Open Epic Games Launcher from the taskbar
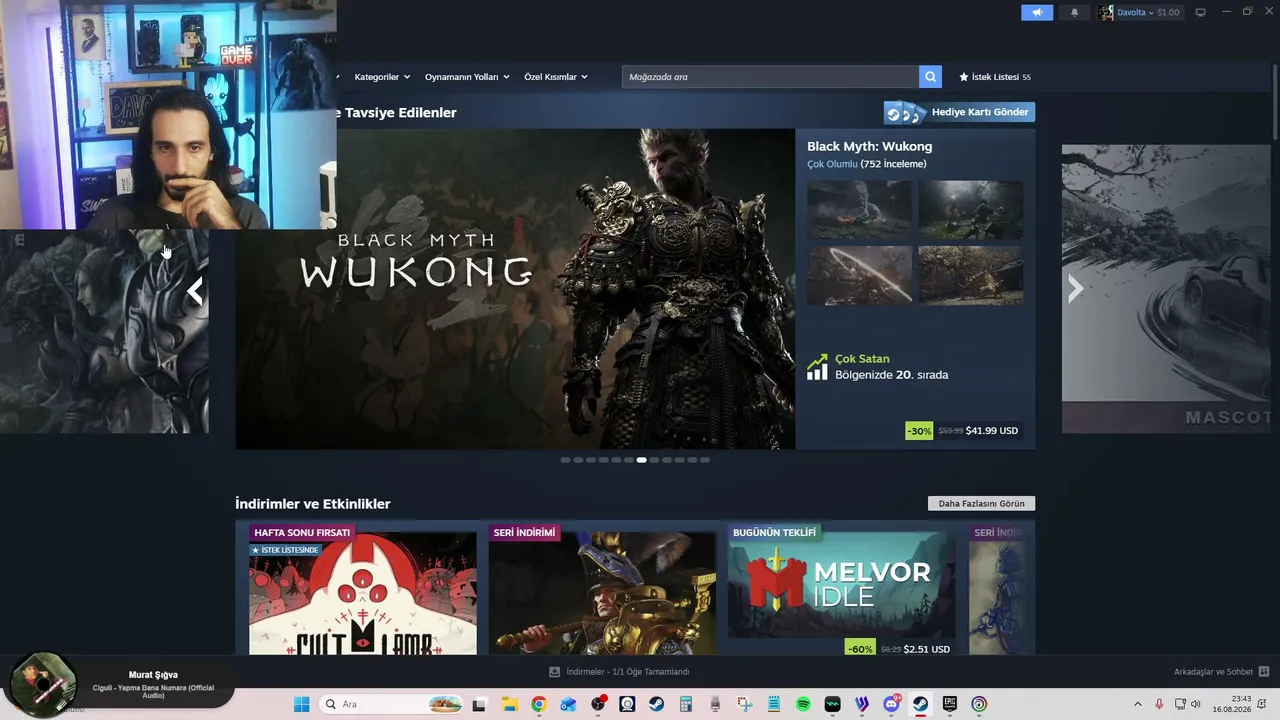 (950, 704)
